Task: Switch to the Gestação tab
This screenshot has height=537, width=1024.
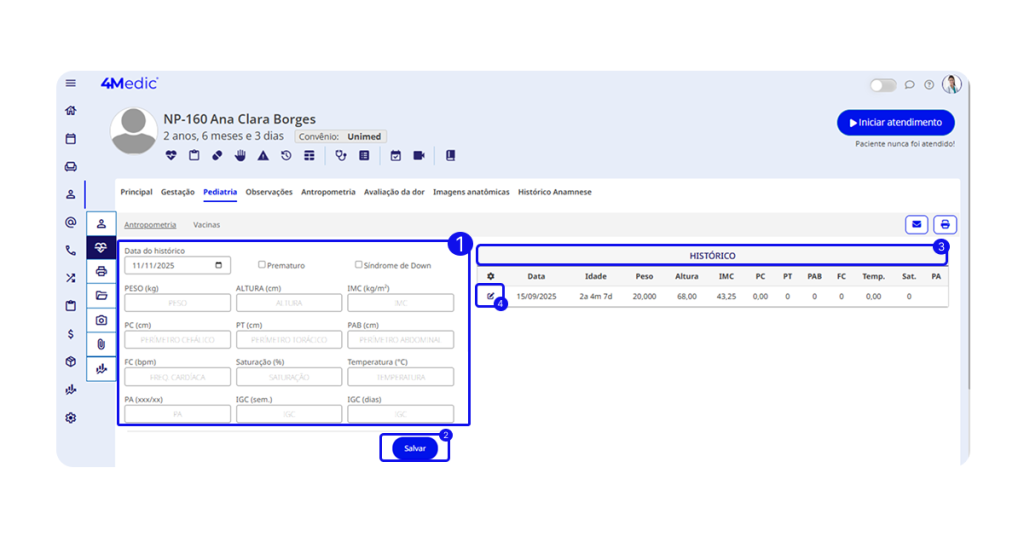Action: [177, 192]
